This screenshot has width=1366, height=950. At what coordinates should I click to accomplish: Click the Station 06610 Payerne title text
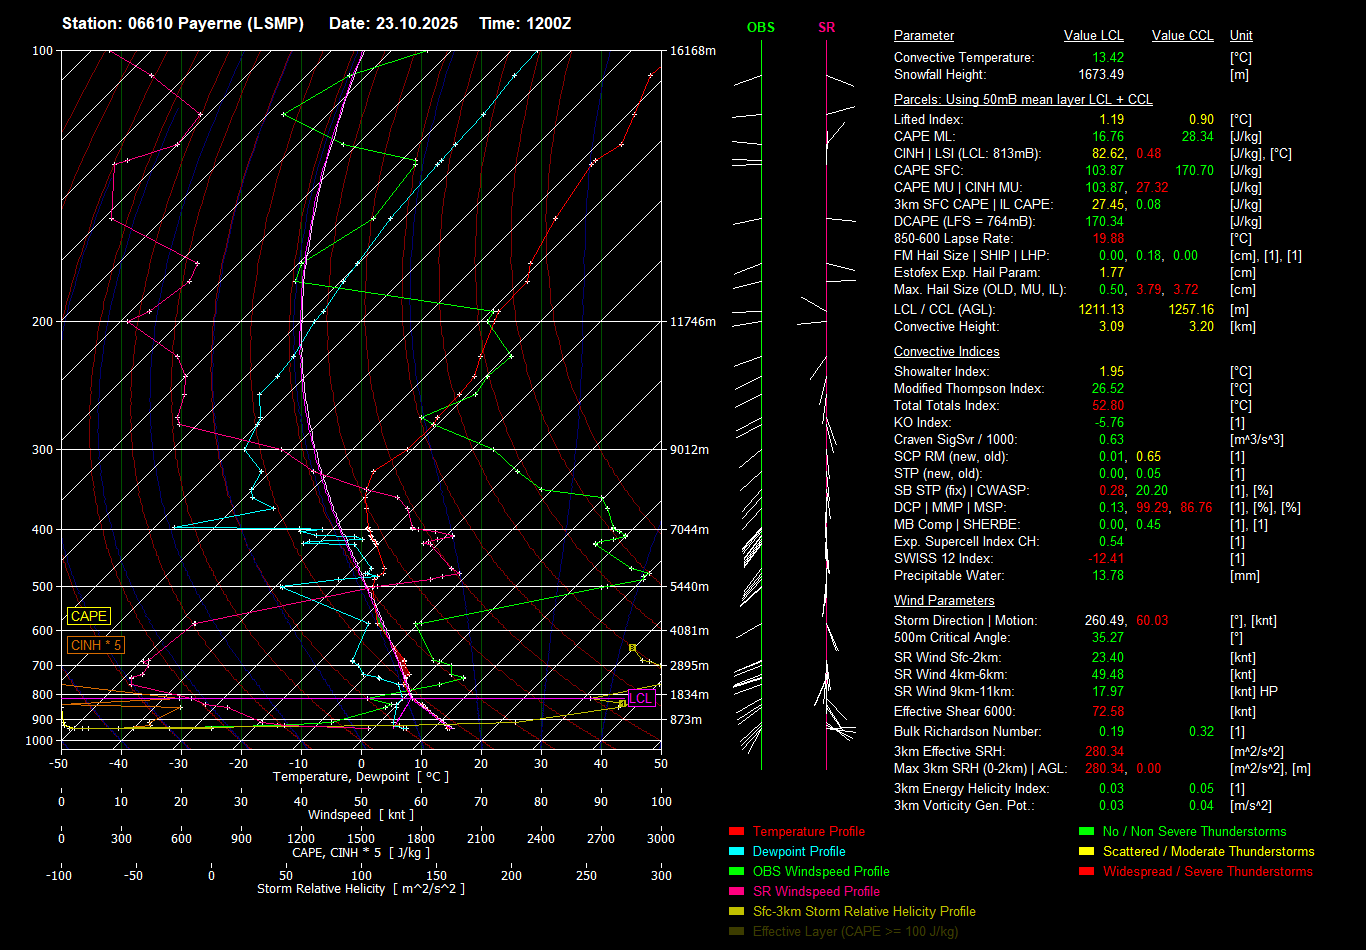coord(183,23)
